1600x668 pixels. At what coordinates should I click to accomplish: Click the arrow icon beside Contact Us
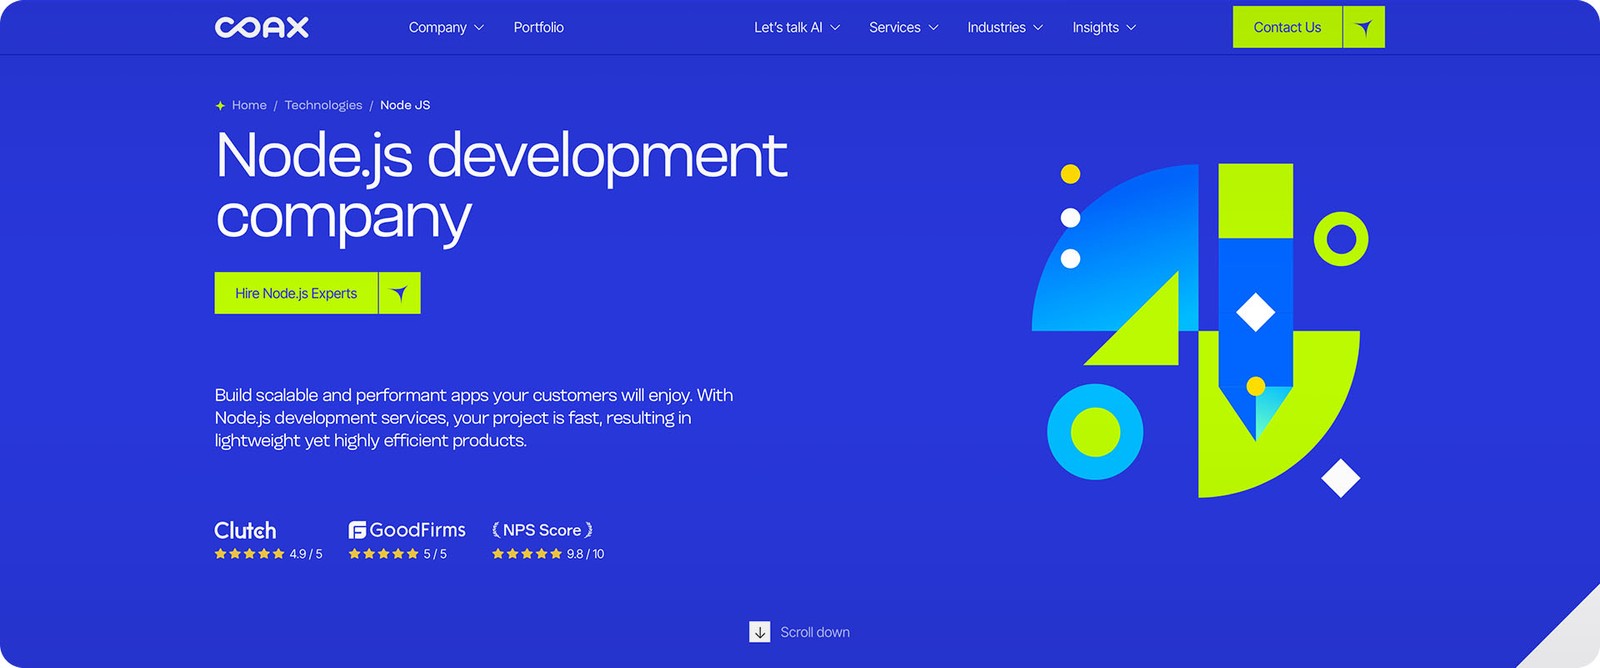[x=1364, y=27]
